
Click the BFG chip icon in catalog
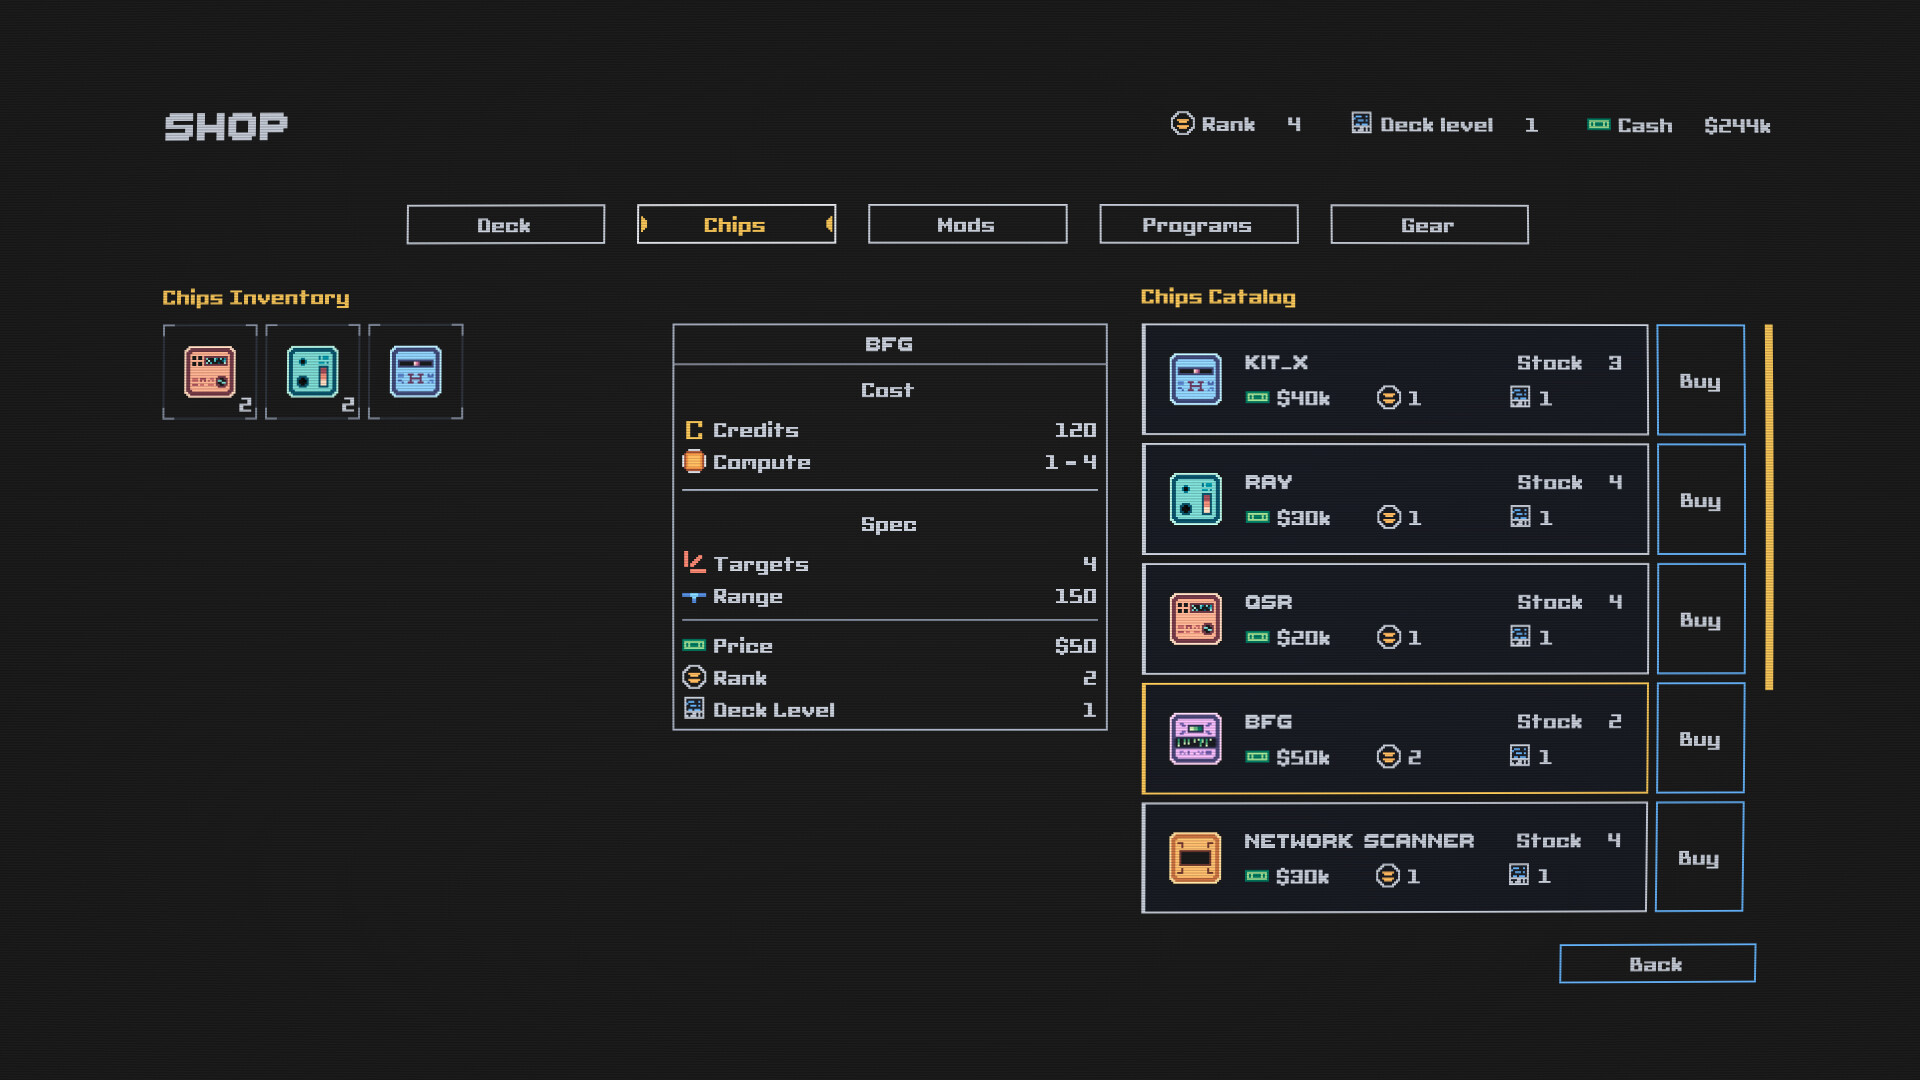pyautogui.click(x=1196, y=738)
